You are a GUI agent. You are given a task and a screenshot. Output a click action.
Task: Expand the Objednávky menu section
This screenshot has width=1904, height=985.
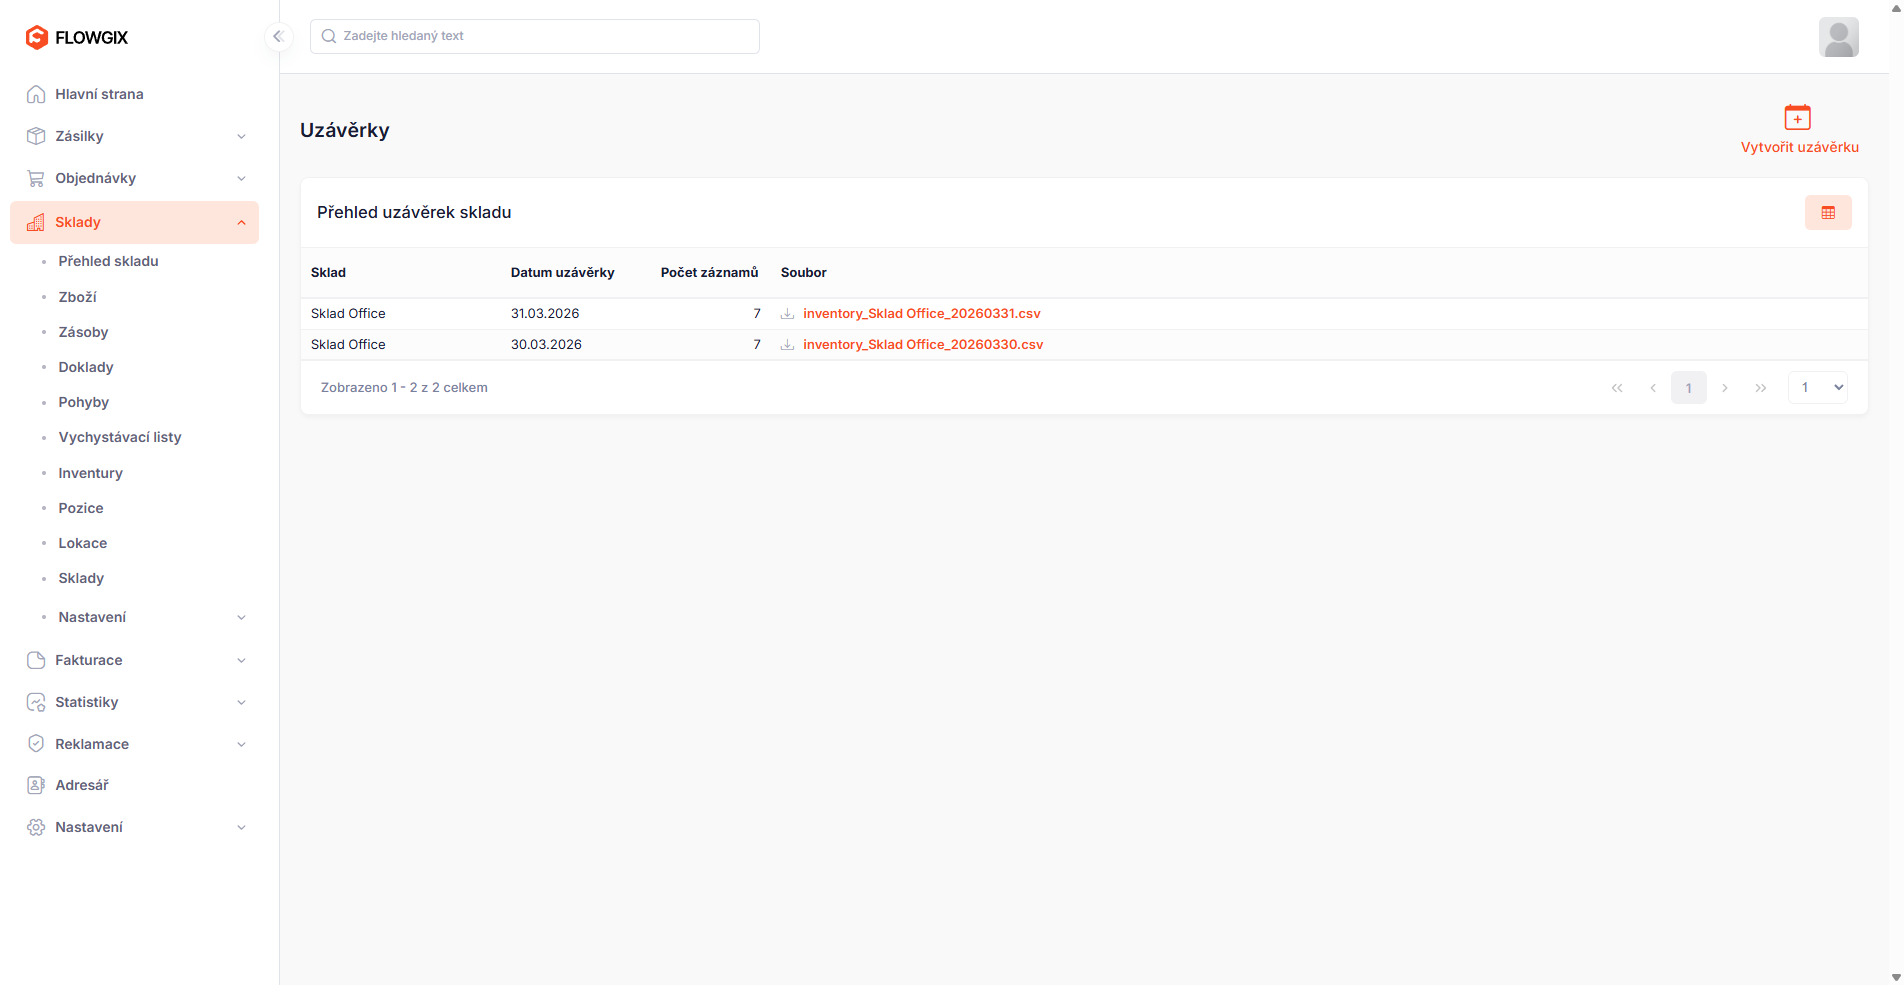[241, 178]
